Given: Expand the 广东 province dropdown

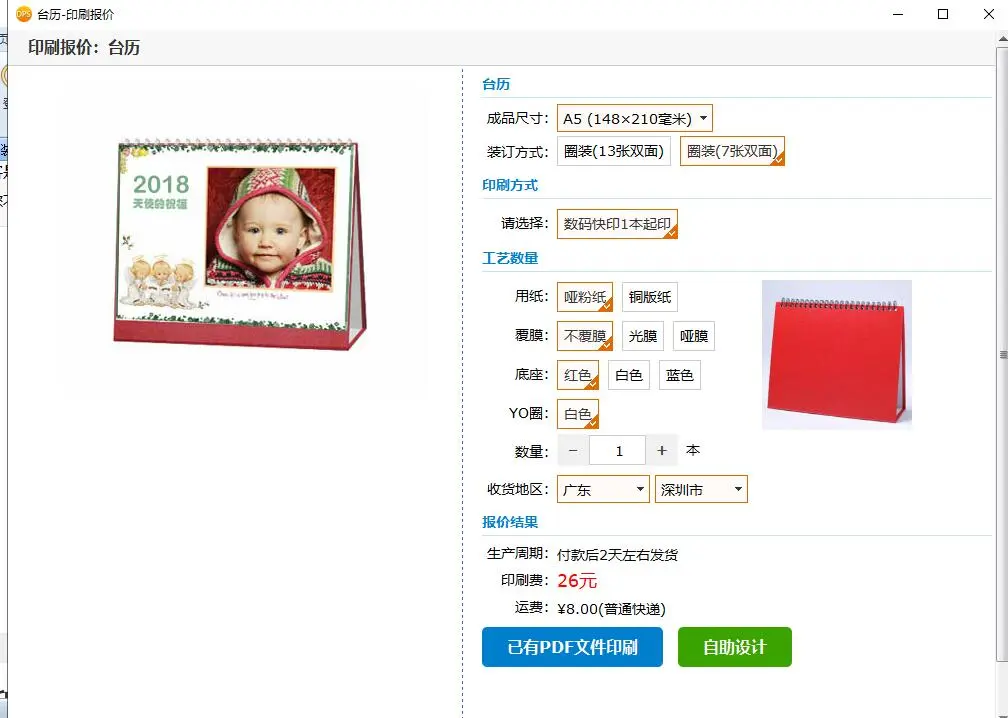Looking at the screenshot, I should coord(603,489).
